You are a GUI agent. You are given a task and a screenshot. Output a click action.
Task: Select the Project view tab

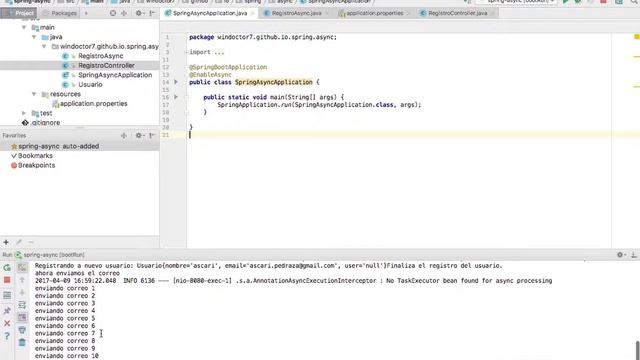(x=19, y=13)
